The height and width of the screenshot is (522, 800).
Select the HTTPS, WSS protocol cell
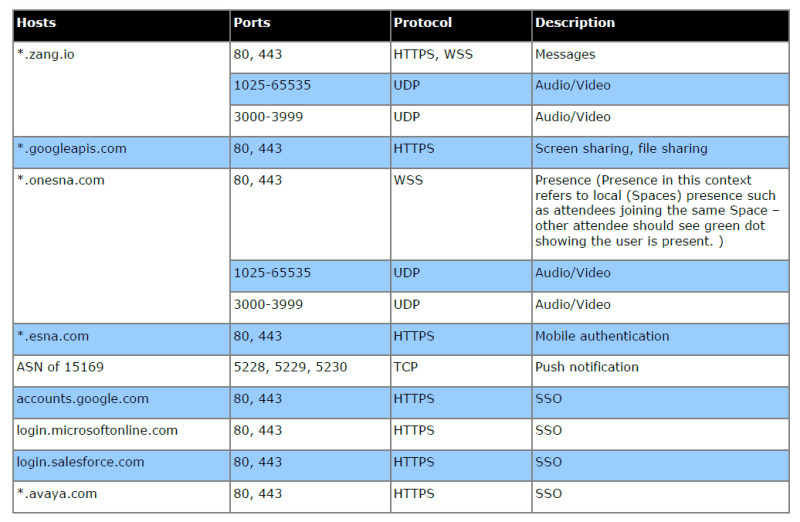click(x=461, y=57)
